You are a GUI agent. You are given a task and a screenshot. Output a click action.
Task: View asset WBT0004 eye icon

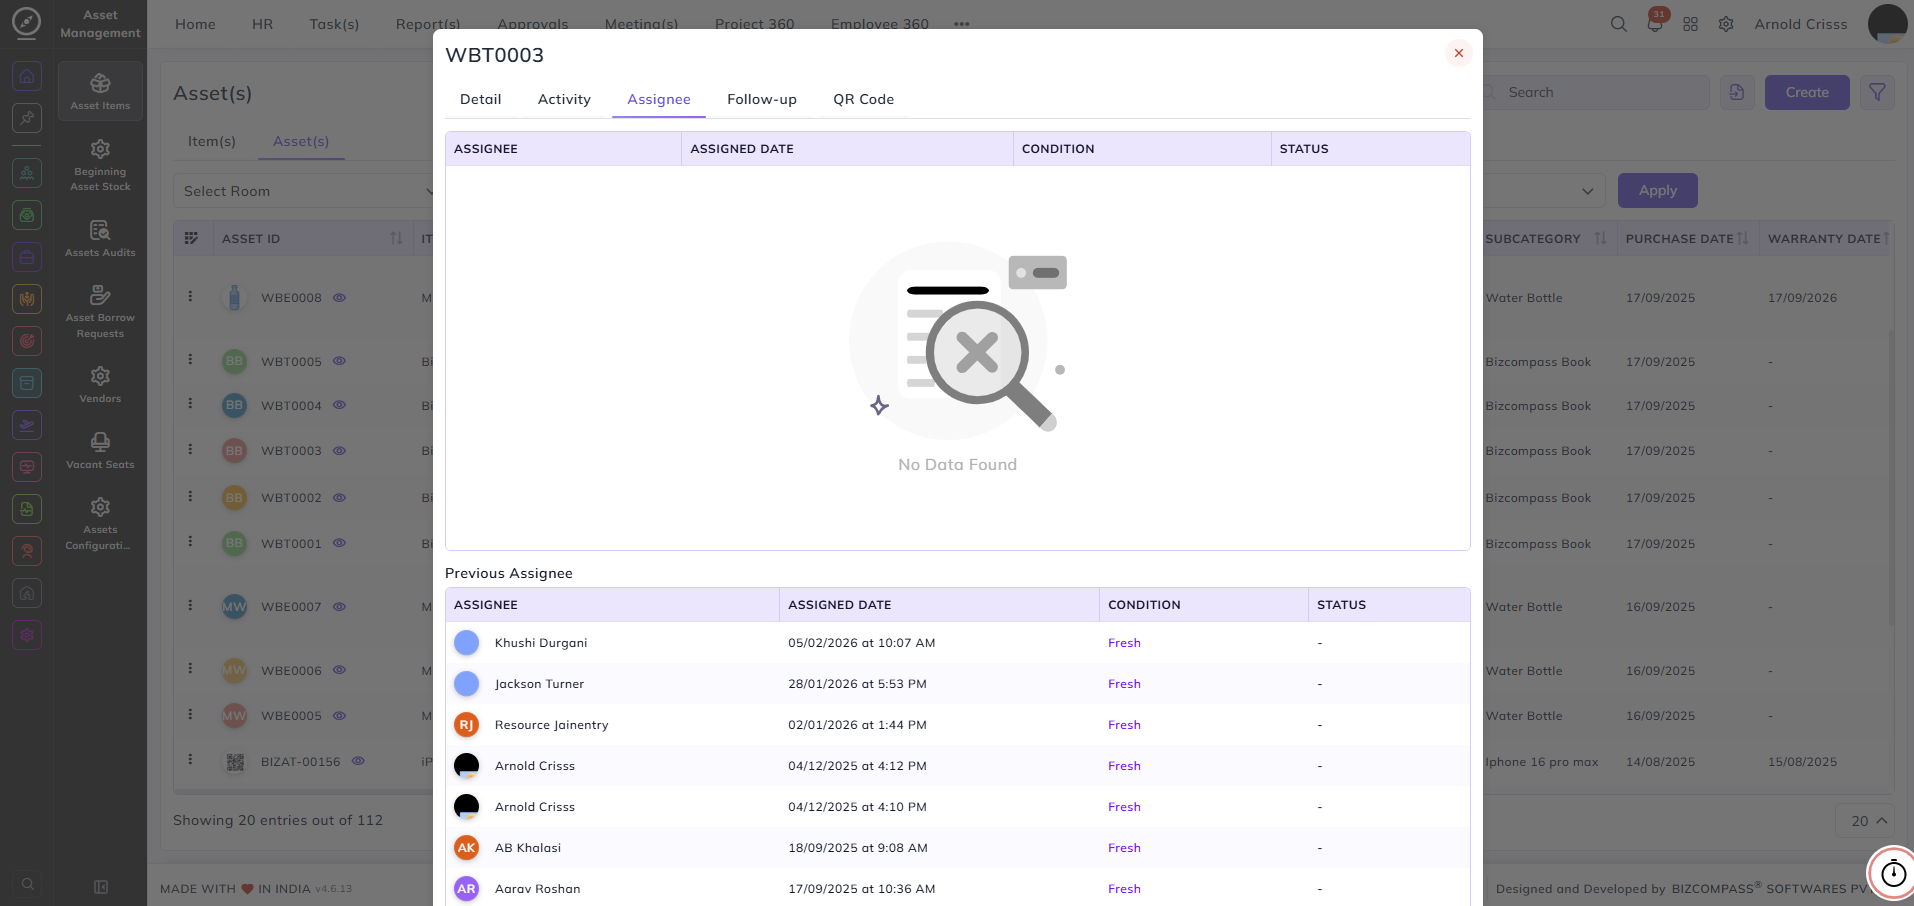click(339, 405)
